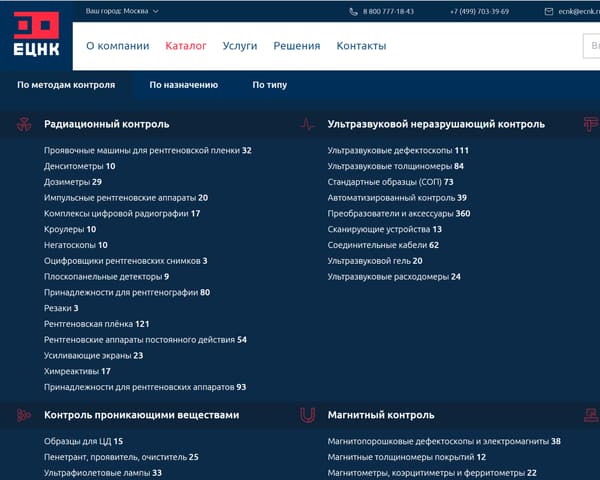Open Автоматизированный контроль
Screen dimensions: 600x480
(397, 198)
